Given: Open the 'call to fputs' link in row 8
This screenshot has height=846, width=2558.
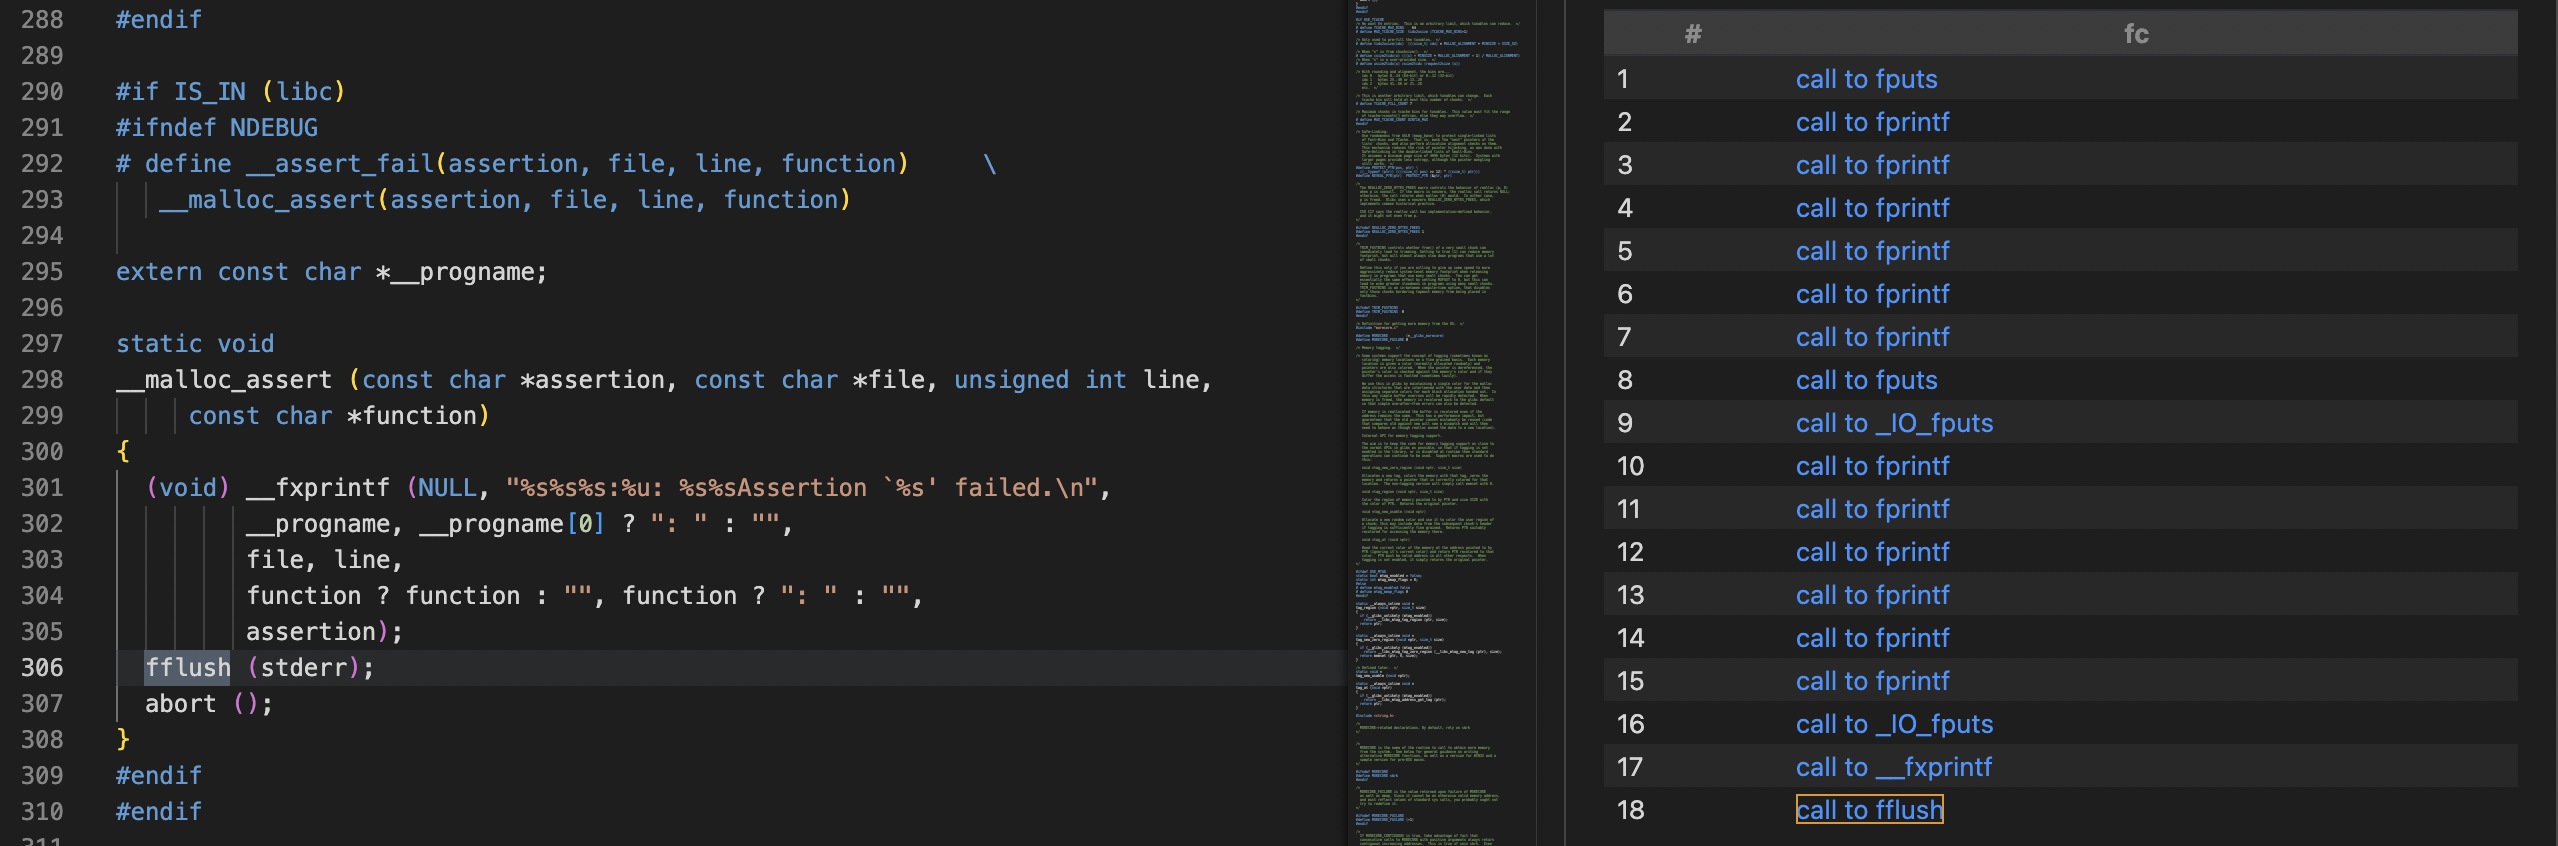Looking at the screenshot, I should pos(1866,380).
